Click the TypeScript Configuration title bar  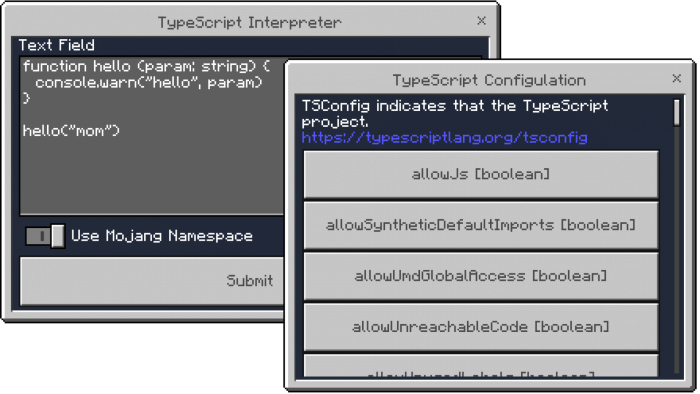[489, 80]
